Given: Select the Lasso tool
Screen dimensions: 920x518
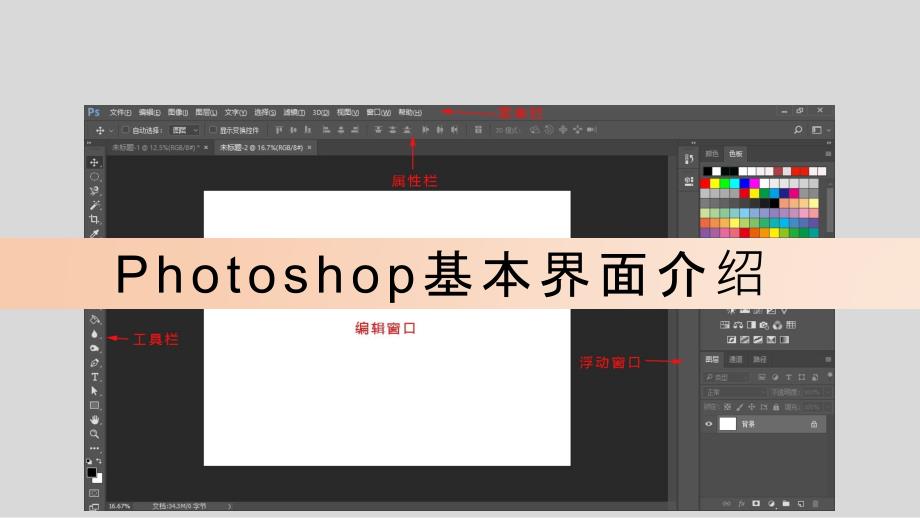Looking at the screenshot, I should coord(94,191).
